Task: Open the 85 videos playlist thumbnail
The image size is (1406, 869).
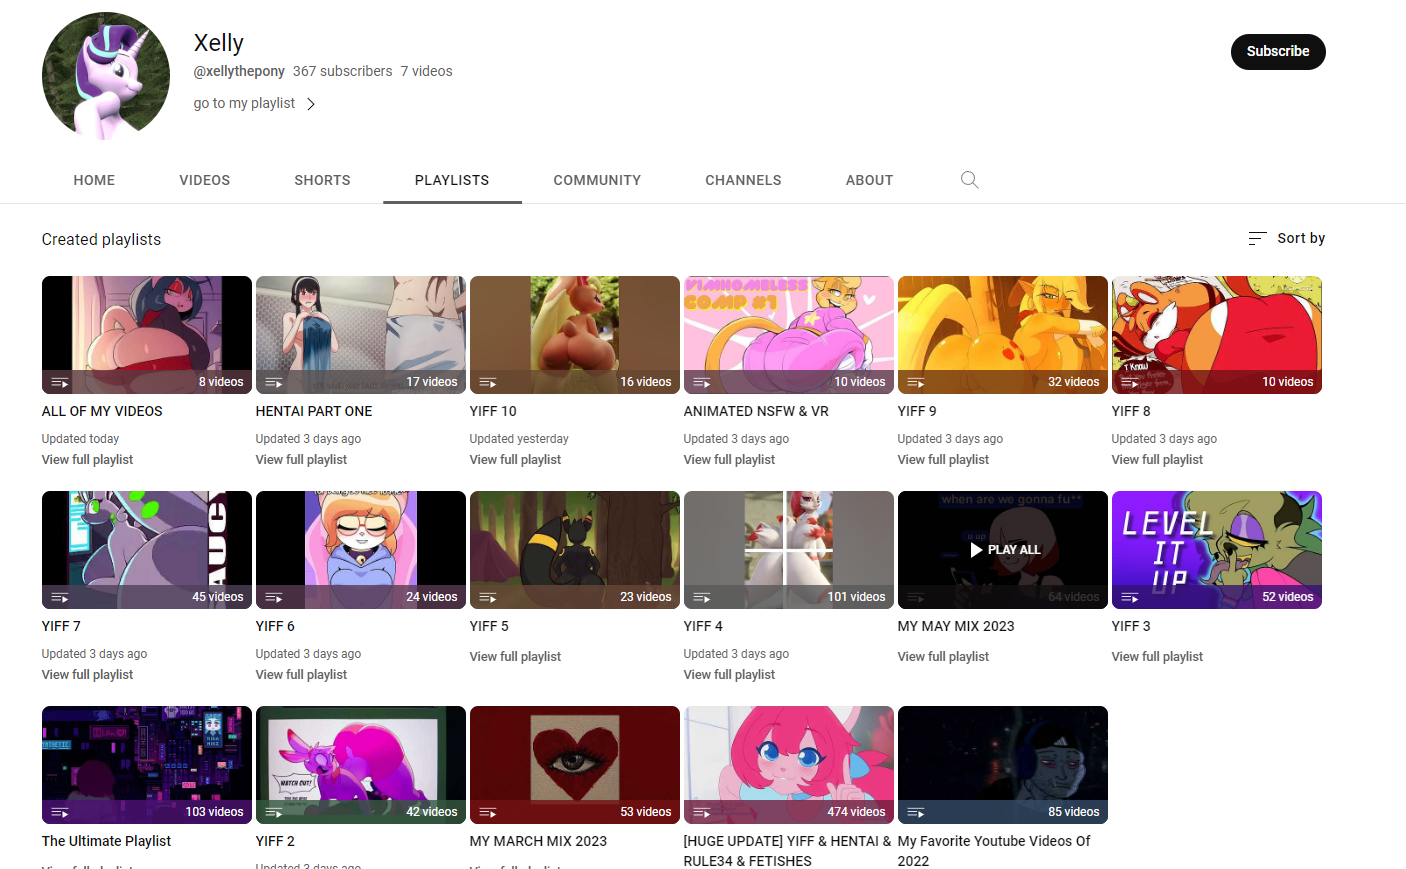Action: tap(1002, 760)
